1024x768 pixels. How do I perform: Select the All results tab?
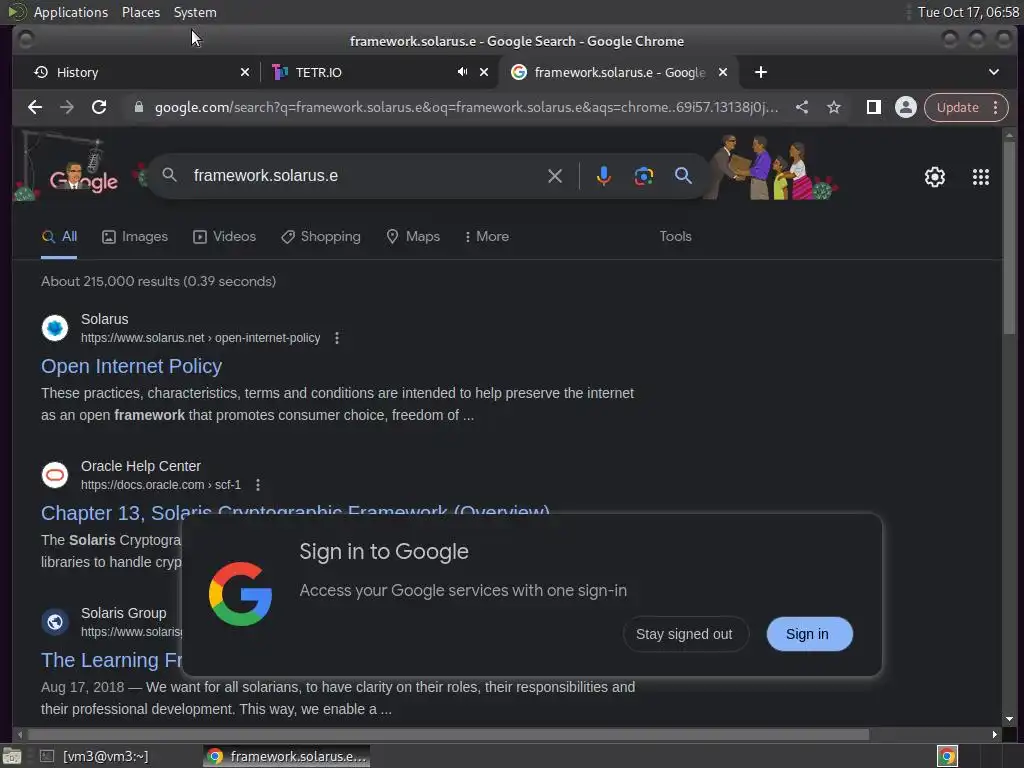point(59,236)
